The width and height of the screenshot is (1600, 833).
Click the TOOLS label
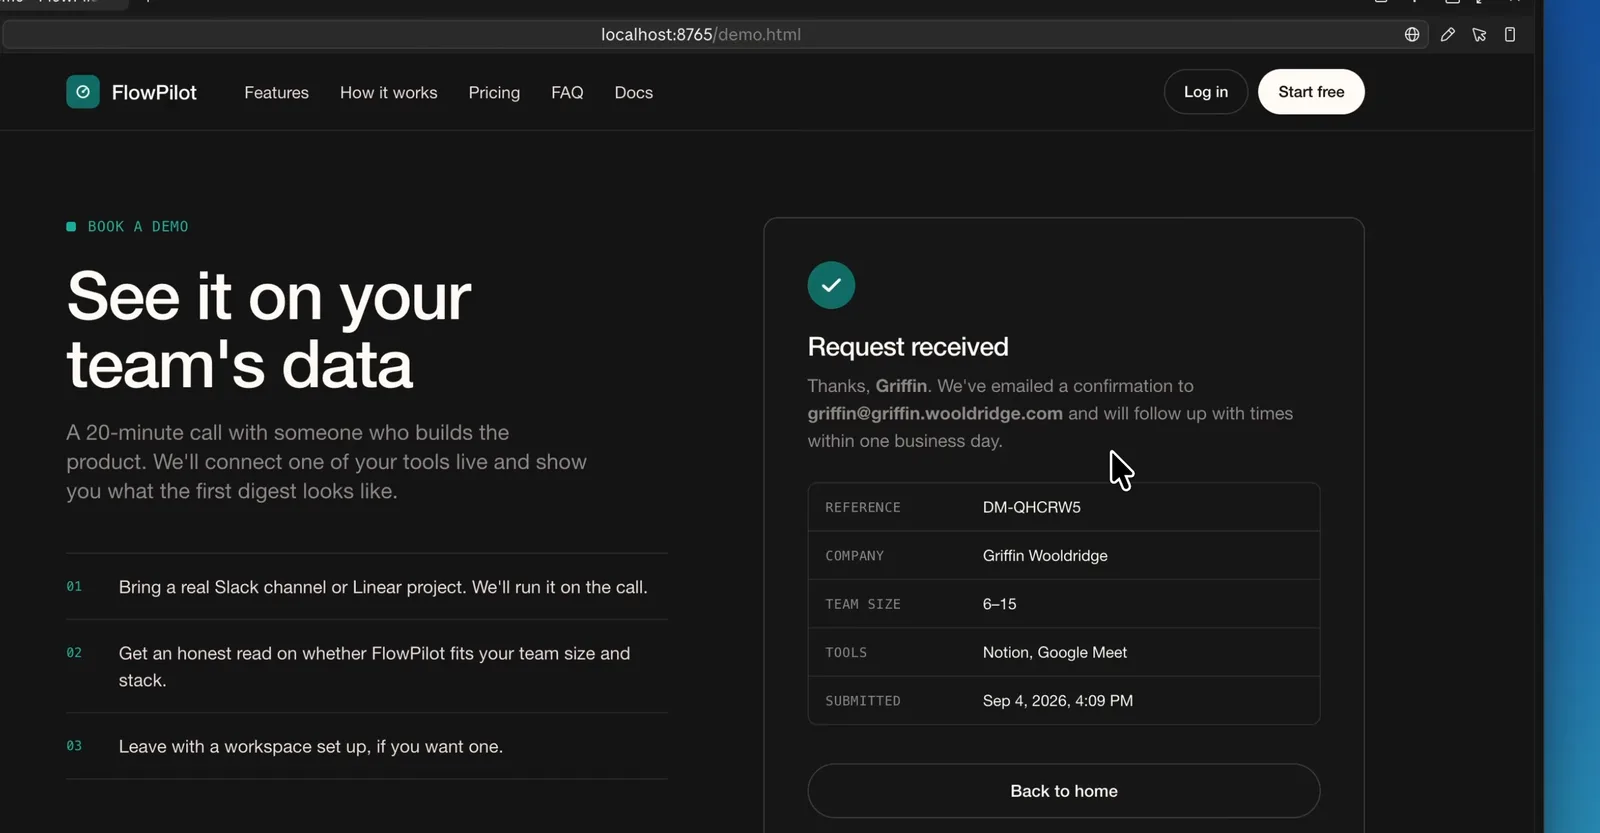point(846,652)
